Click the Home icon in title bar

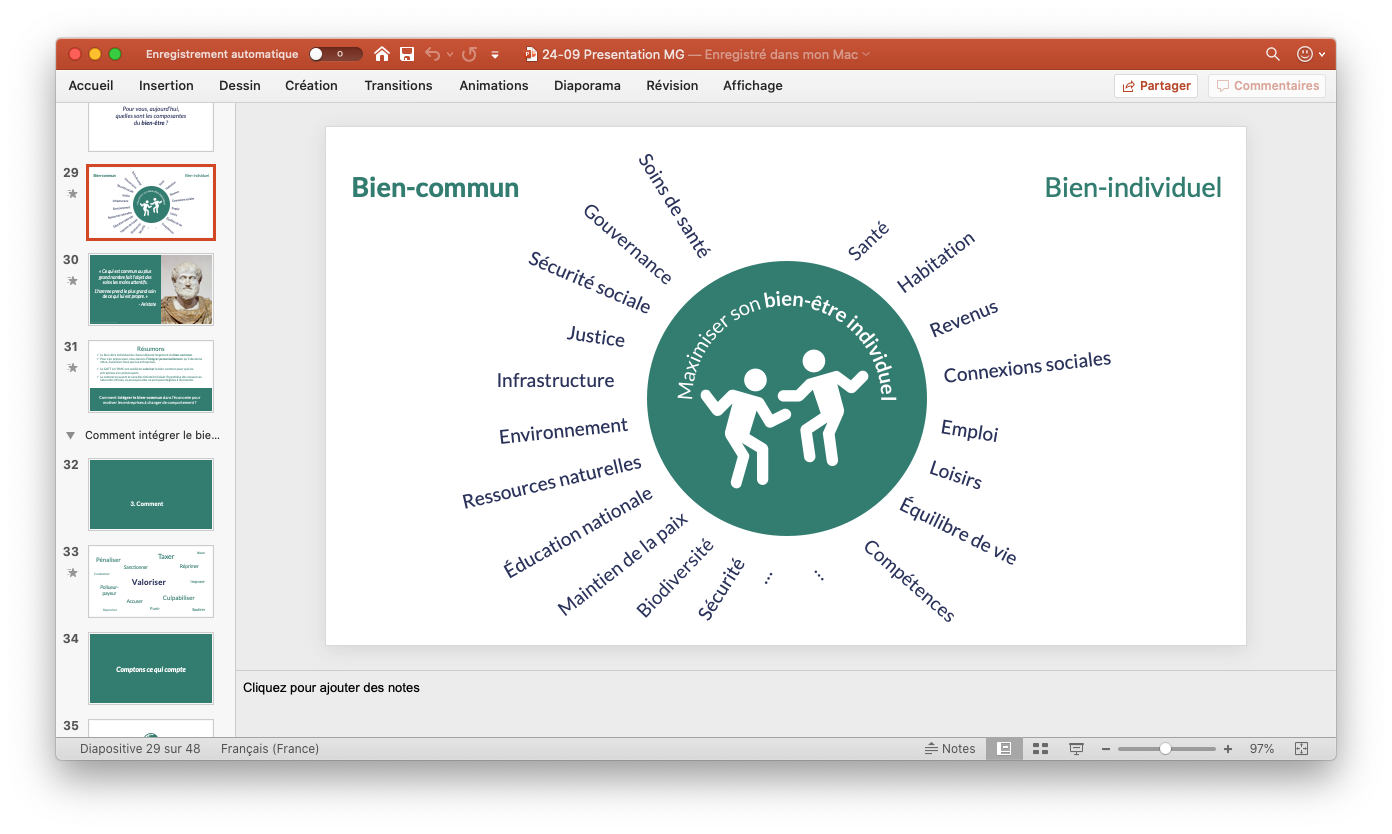click(382, 54)
